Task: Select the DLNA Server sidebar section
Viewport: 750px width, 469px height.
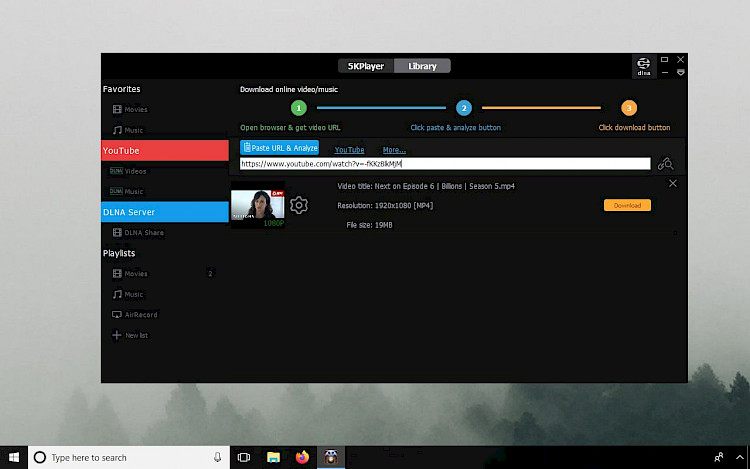Action: (165, 212)
